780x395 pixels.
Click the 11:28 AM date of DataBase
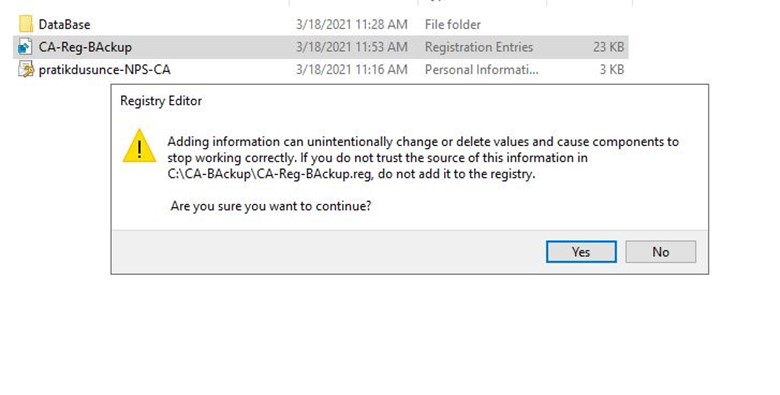point(352,24)
